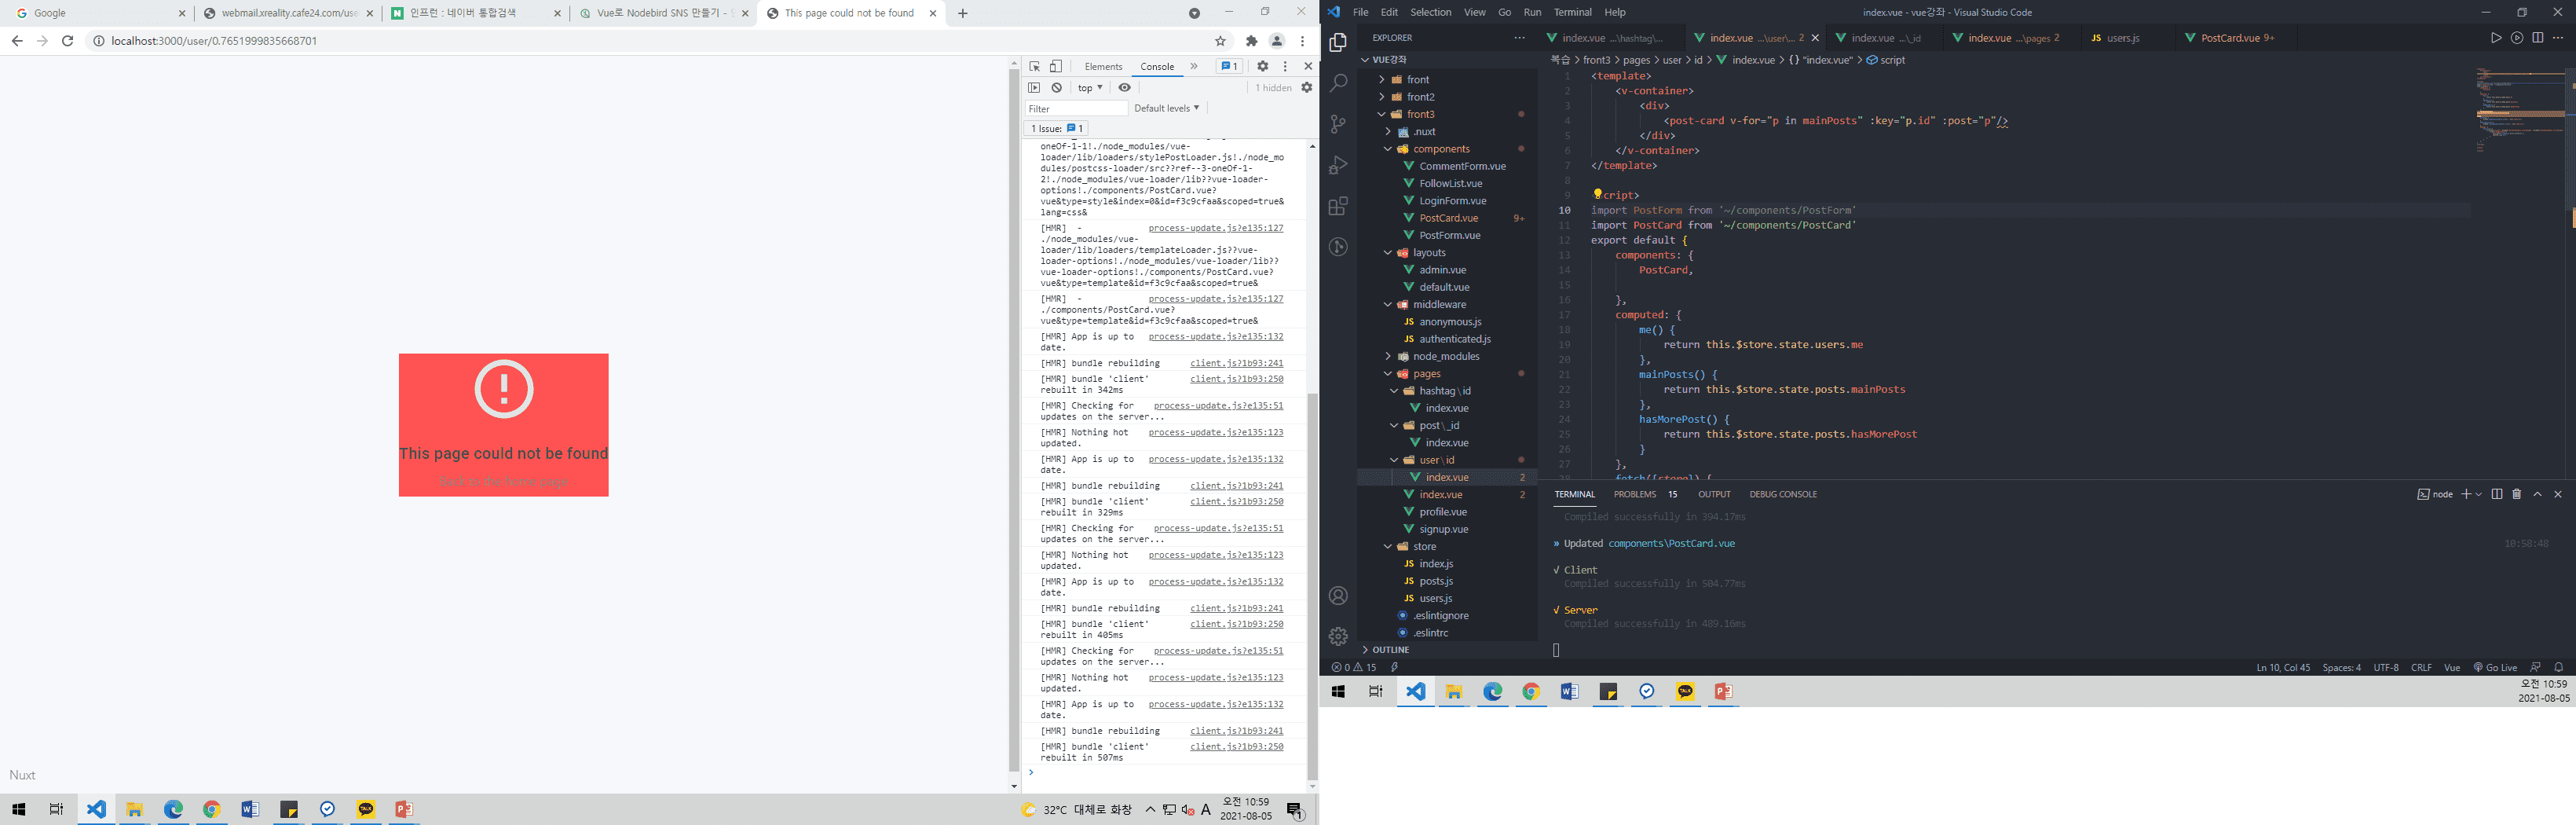The image size is (2576, 825).
Task: Toggle the console live expression eye icon
Action: [x=1125, y=88]
